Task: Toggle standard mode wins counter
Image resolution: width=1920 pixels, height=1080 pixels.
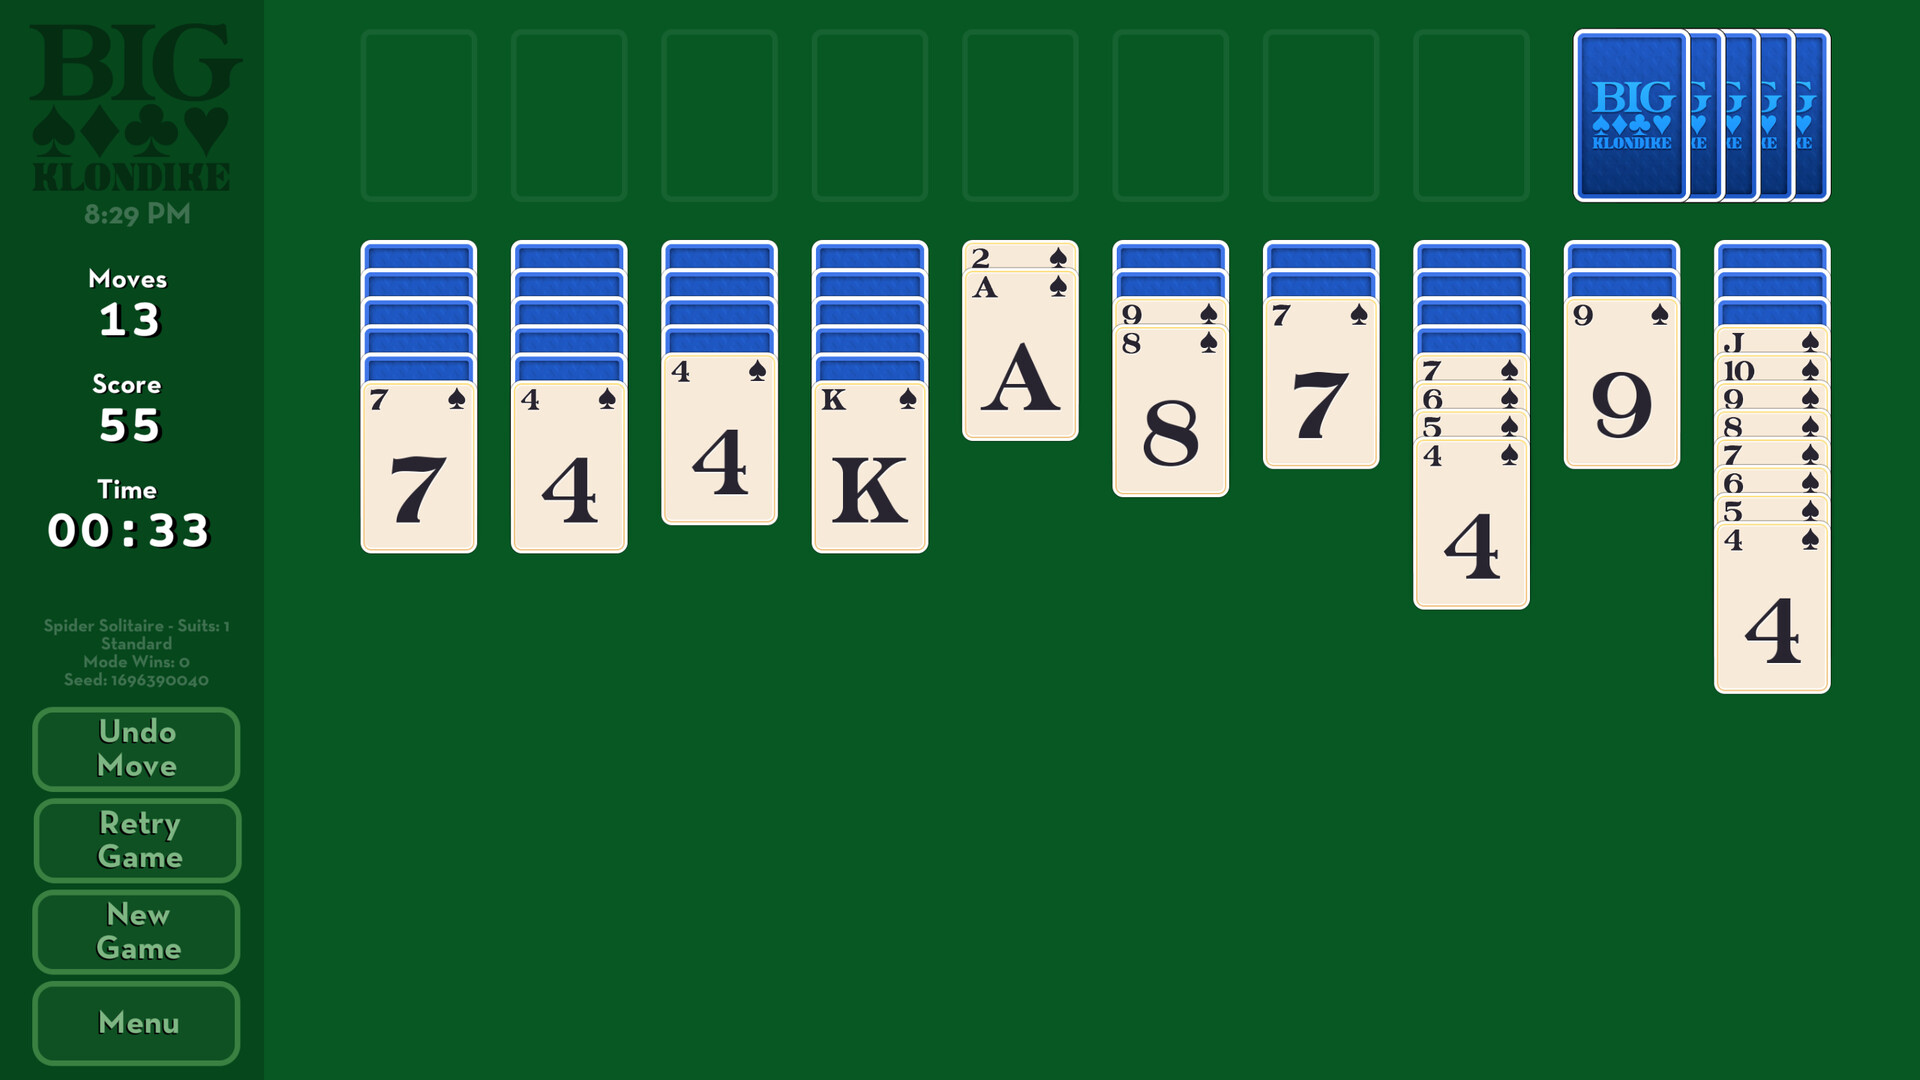Action: [x=137, y=661]
